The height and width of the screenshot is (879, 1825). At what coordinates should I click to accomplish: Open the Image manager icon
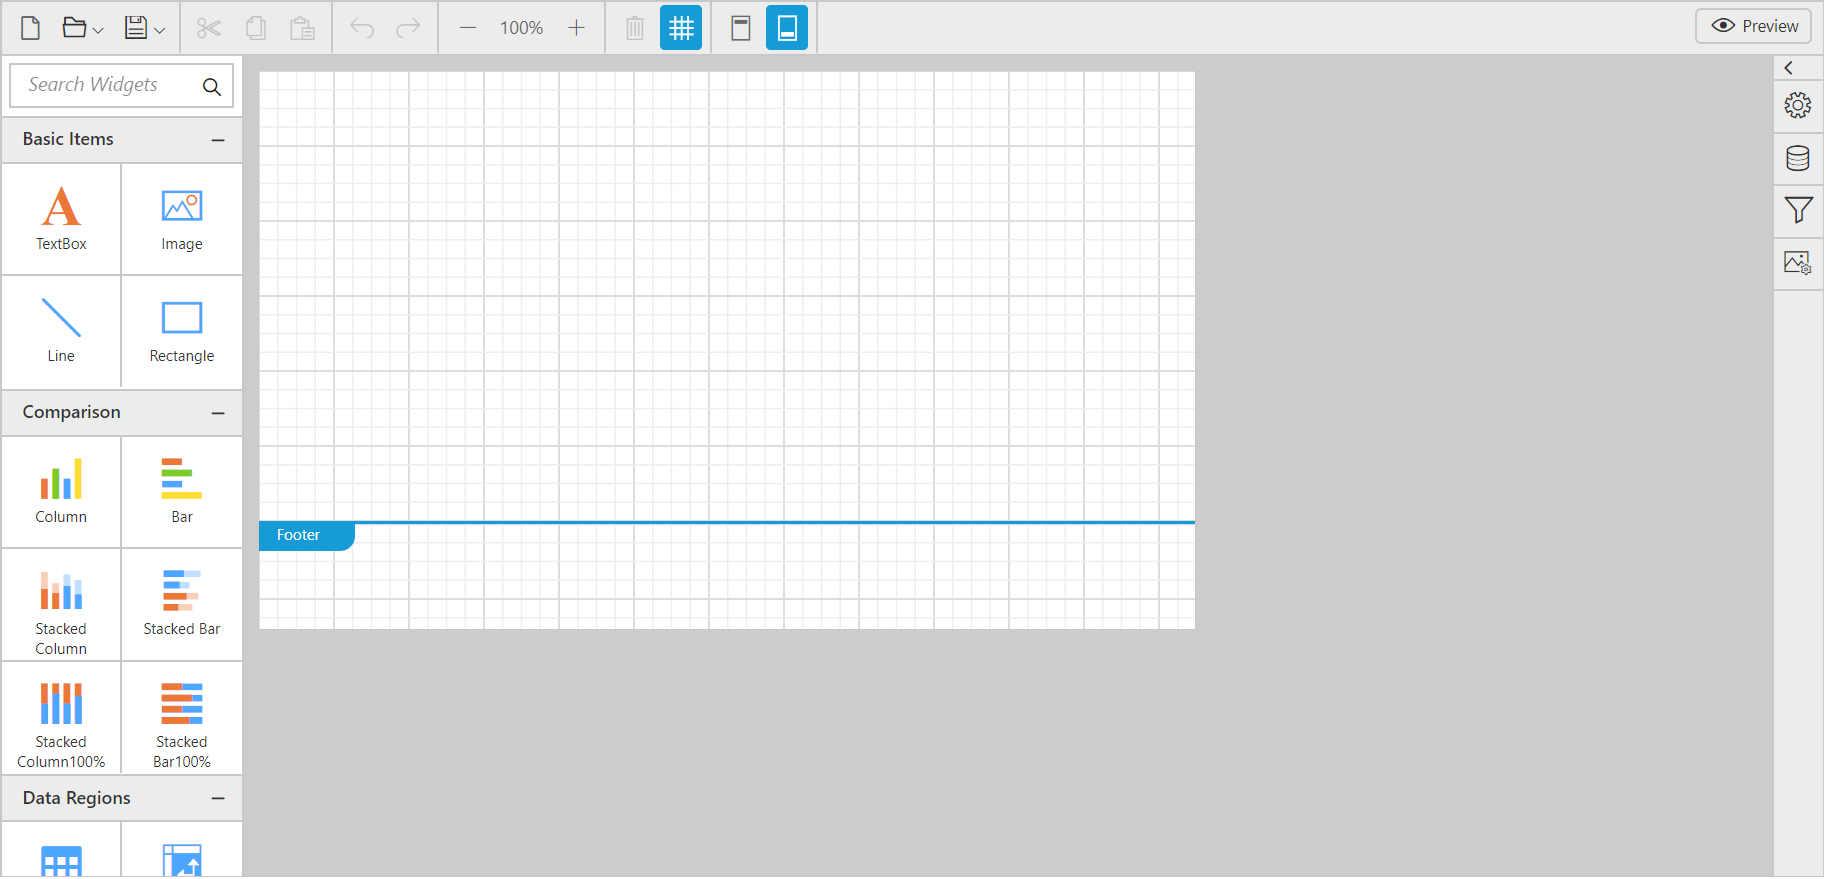tap(1797, 263)
